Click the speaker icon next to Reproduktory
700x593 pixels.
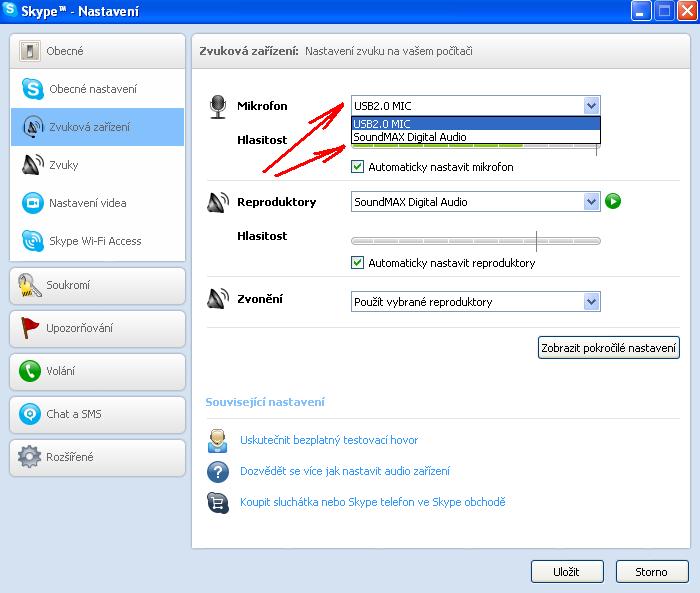[x=218, y=202]
